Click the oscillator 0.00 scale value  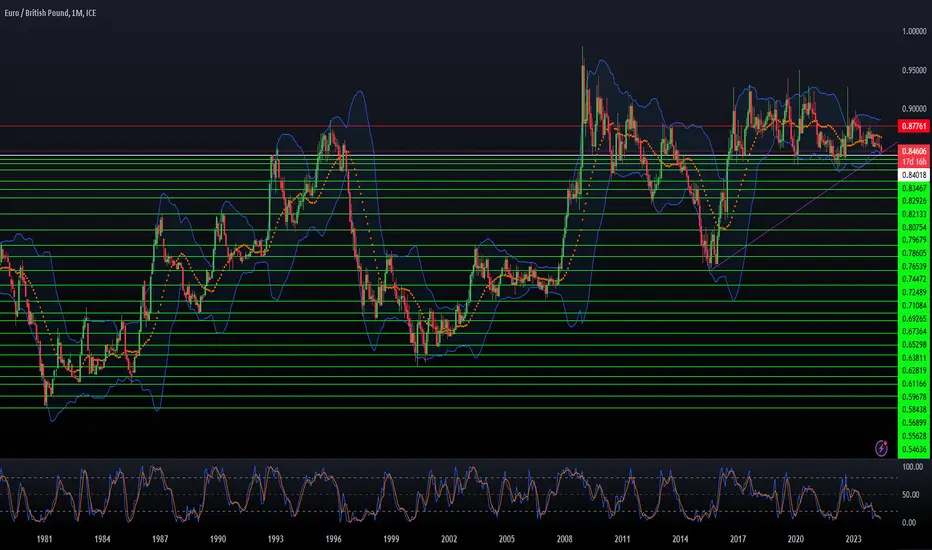909,523
